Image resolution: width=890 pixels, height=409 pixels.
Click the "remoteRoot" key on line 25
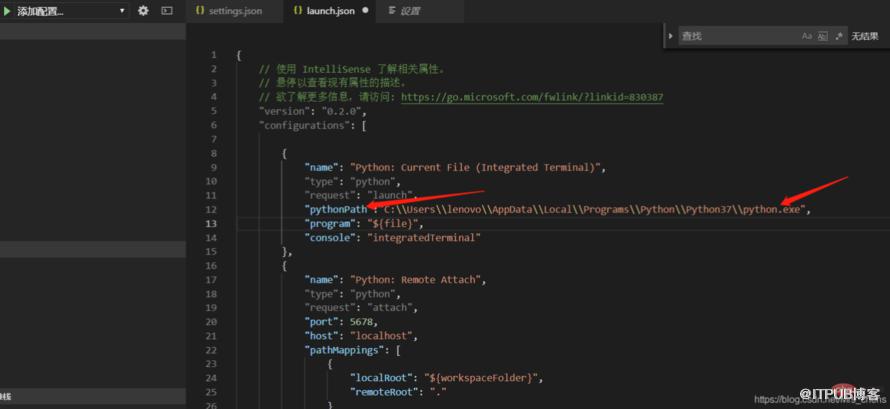[384, 392]
